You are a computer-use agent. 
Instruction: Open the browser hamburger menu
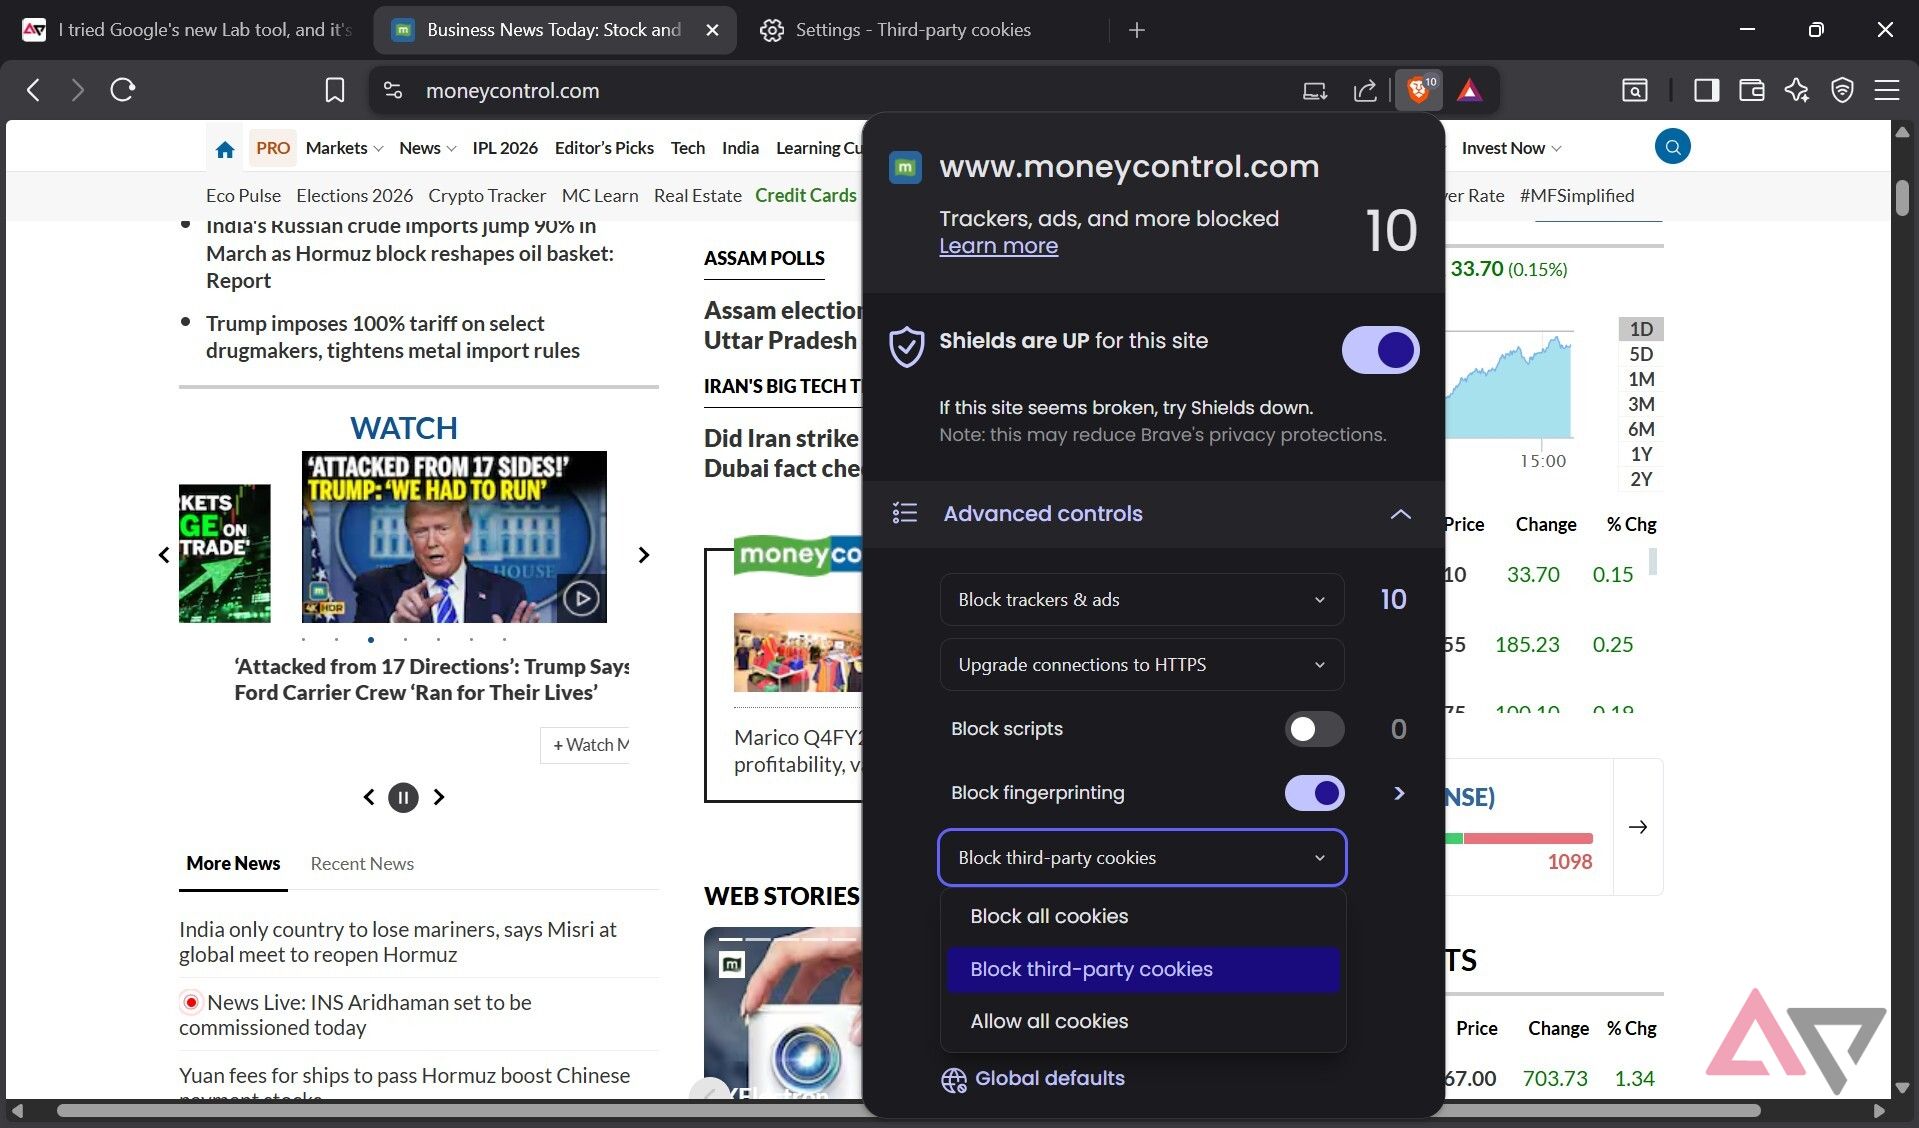click(1887, 90)
